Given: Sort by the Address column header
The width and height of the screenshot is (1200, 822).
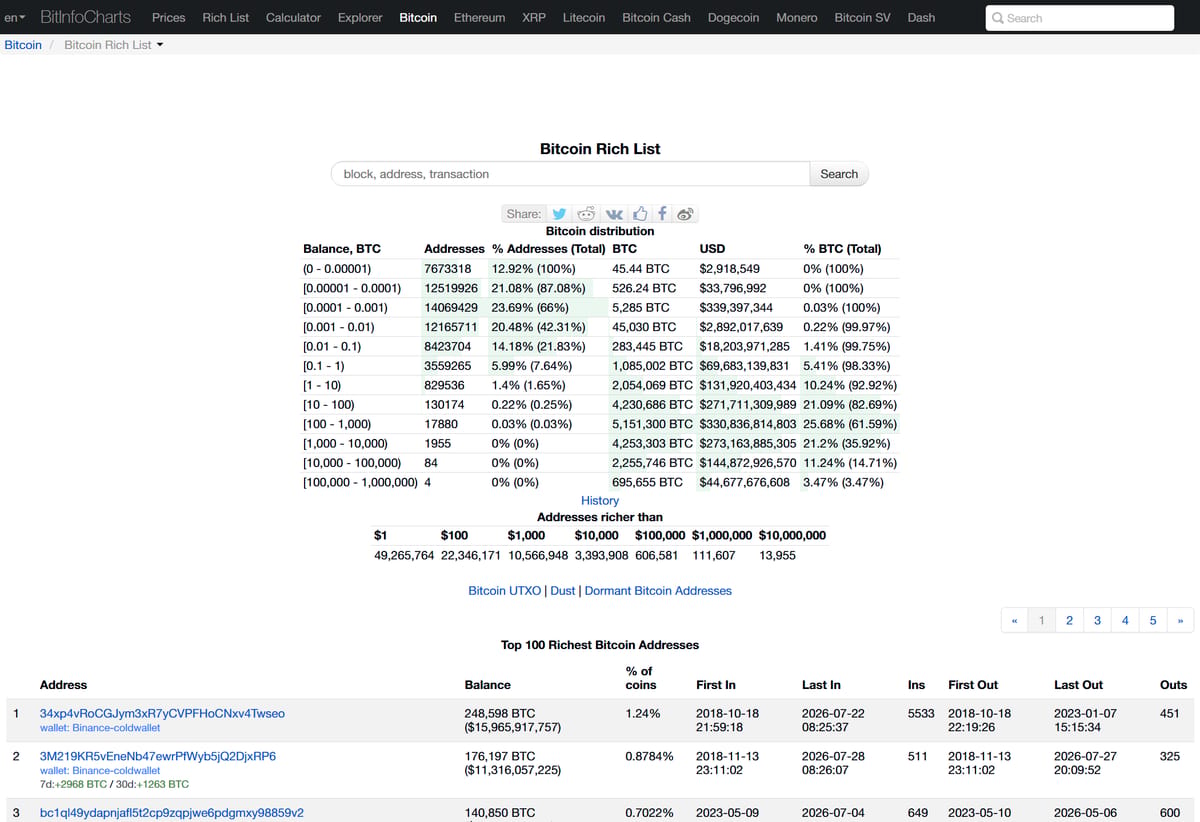Looking at the screenshot, I should 63,685.
